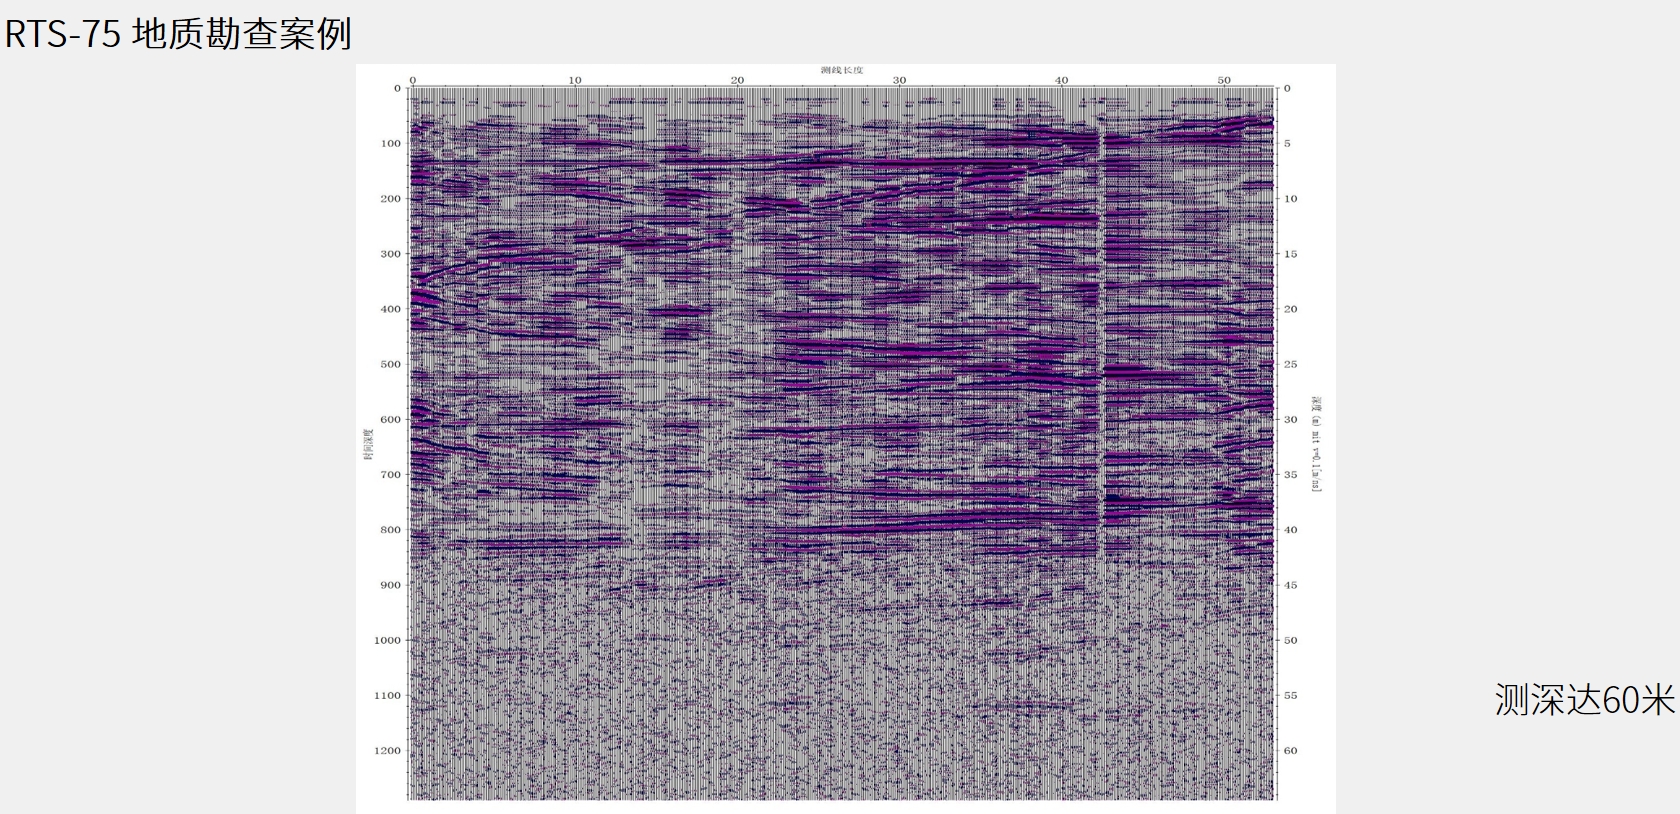This screenshot has width=1680, height=814.
Task: Click the 1200 label on left axis
Action: click(387, 751)
